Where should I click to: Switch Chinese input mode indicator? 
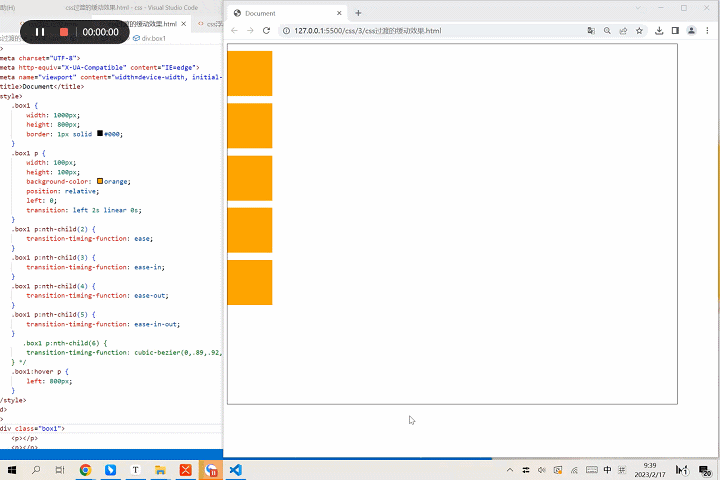[x=608, y=470]
